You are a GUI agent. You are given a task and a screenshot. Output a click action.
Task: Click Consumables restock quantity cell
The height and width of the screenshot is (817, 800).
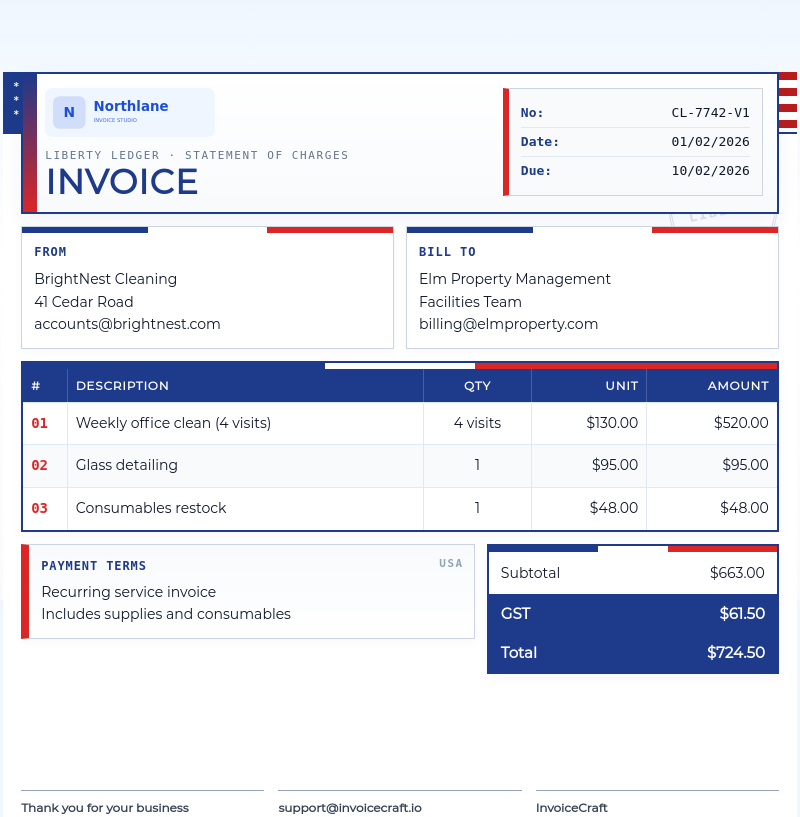477,508
